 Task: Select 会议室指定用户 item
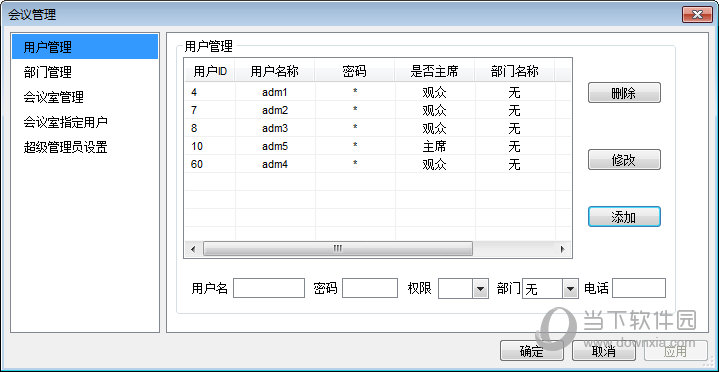85,122
